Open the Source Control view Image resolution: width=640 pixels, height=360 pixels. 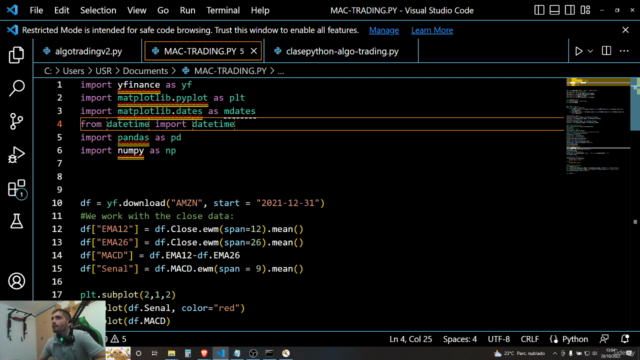[x=16, y=121]
